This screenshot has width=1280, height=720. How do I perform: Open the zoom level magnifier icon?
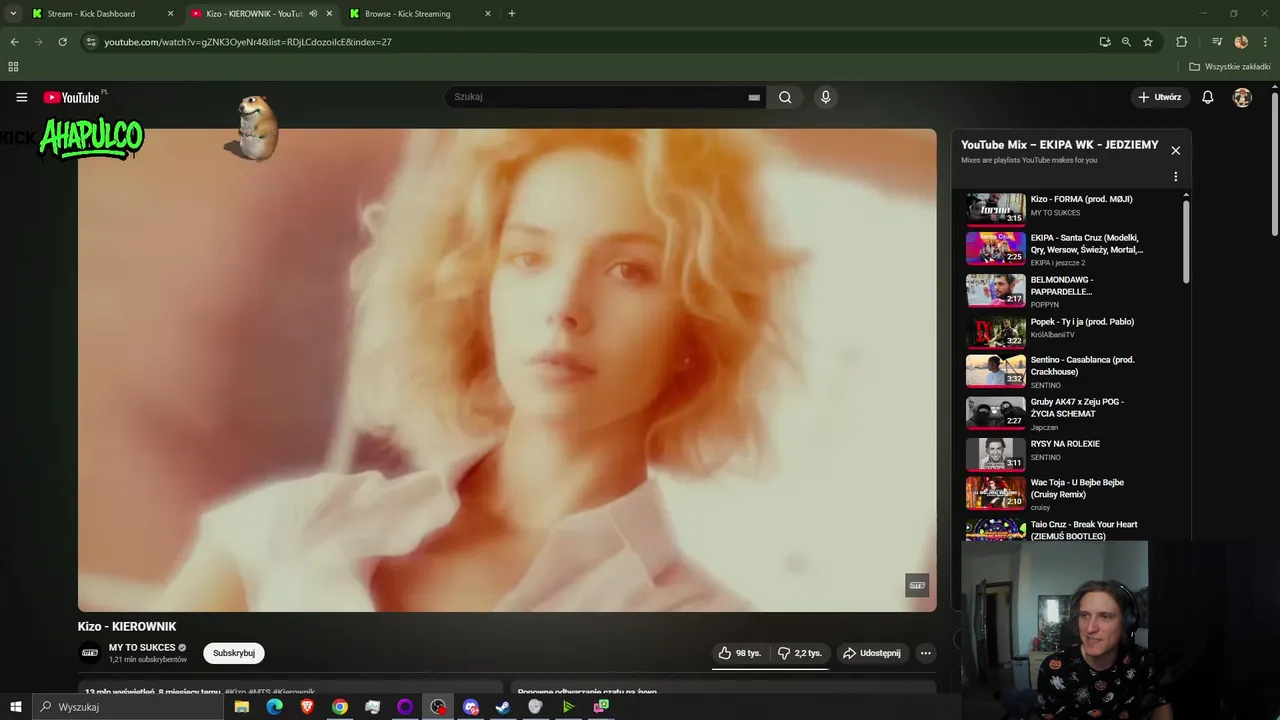pos(1126,42)
